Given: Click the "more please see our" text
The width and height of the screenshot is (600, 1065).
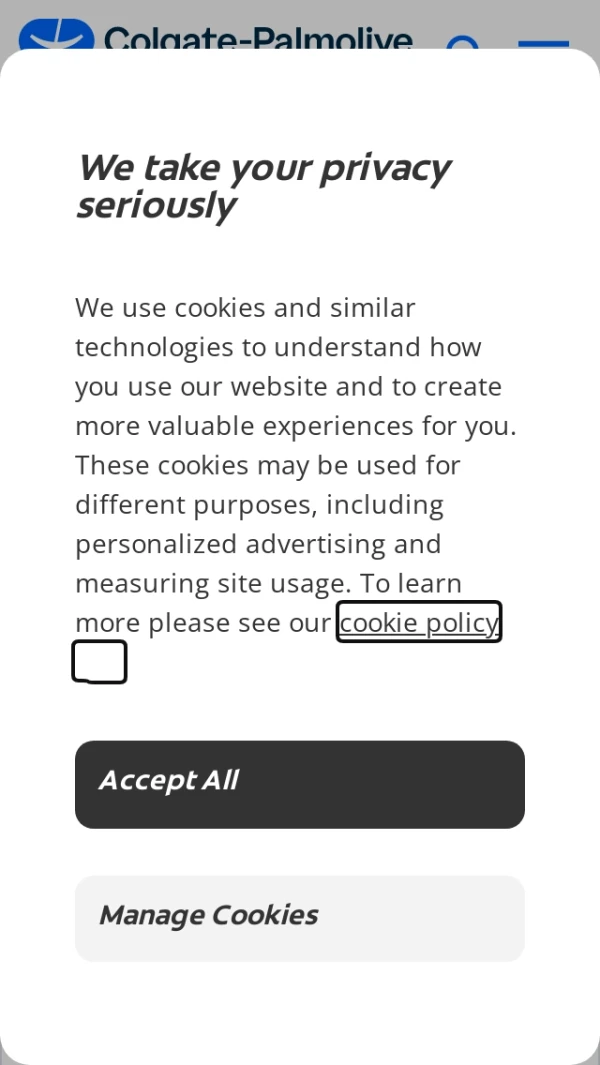Looking at the screenshot, I should [x=202, y=623].
